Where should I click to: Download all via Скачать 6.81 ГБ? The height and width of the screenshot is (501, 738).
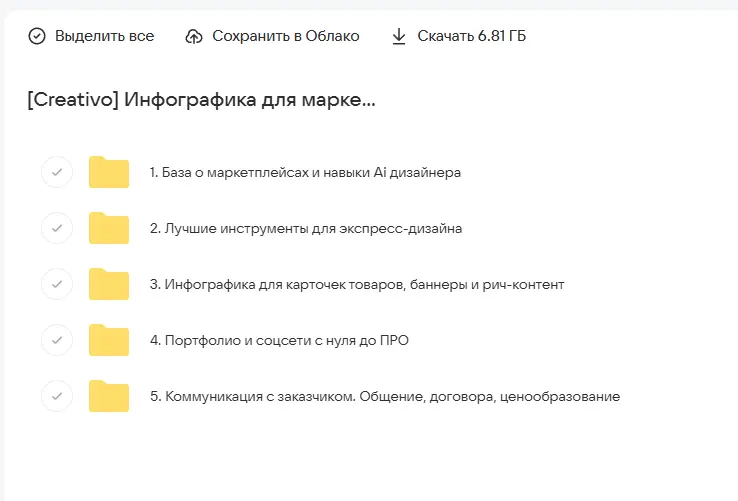(x=472, y=36)
